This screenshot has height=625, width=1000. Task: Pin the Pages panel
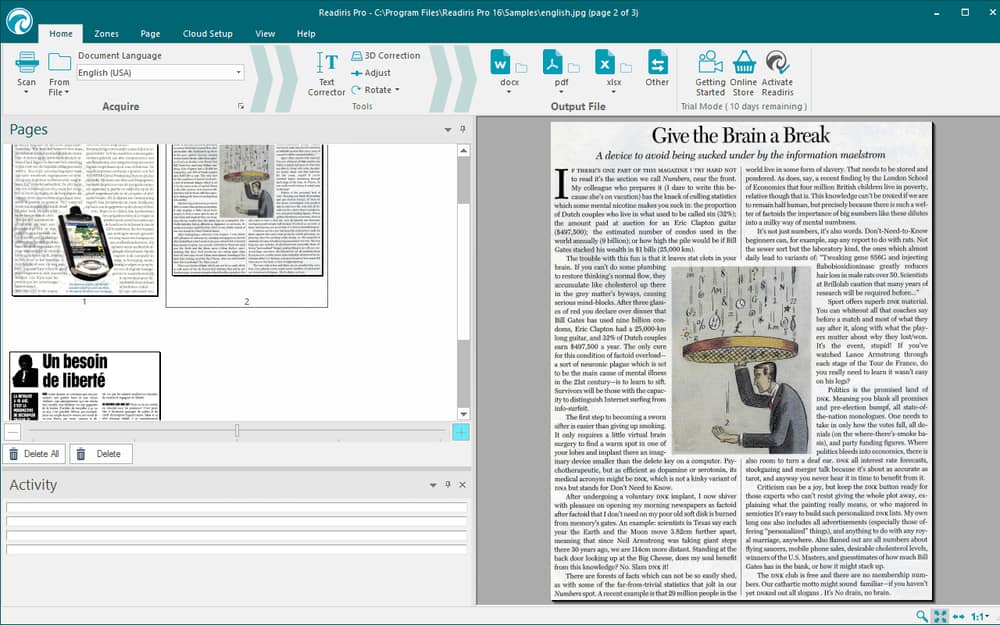tap(463, 129)
